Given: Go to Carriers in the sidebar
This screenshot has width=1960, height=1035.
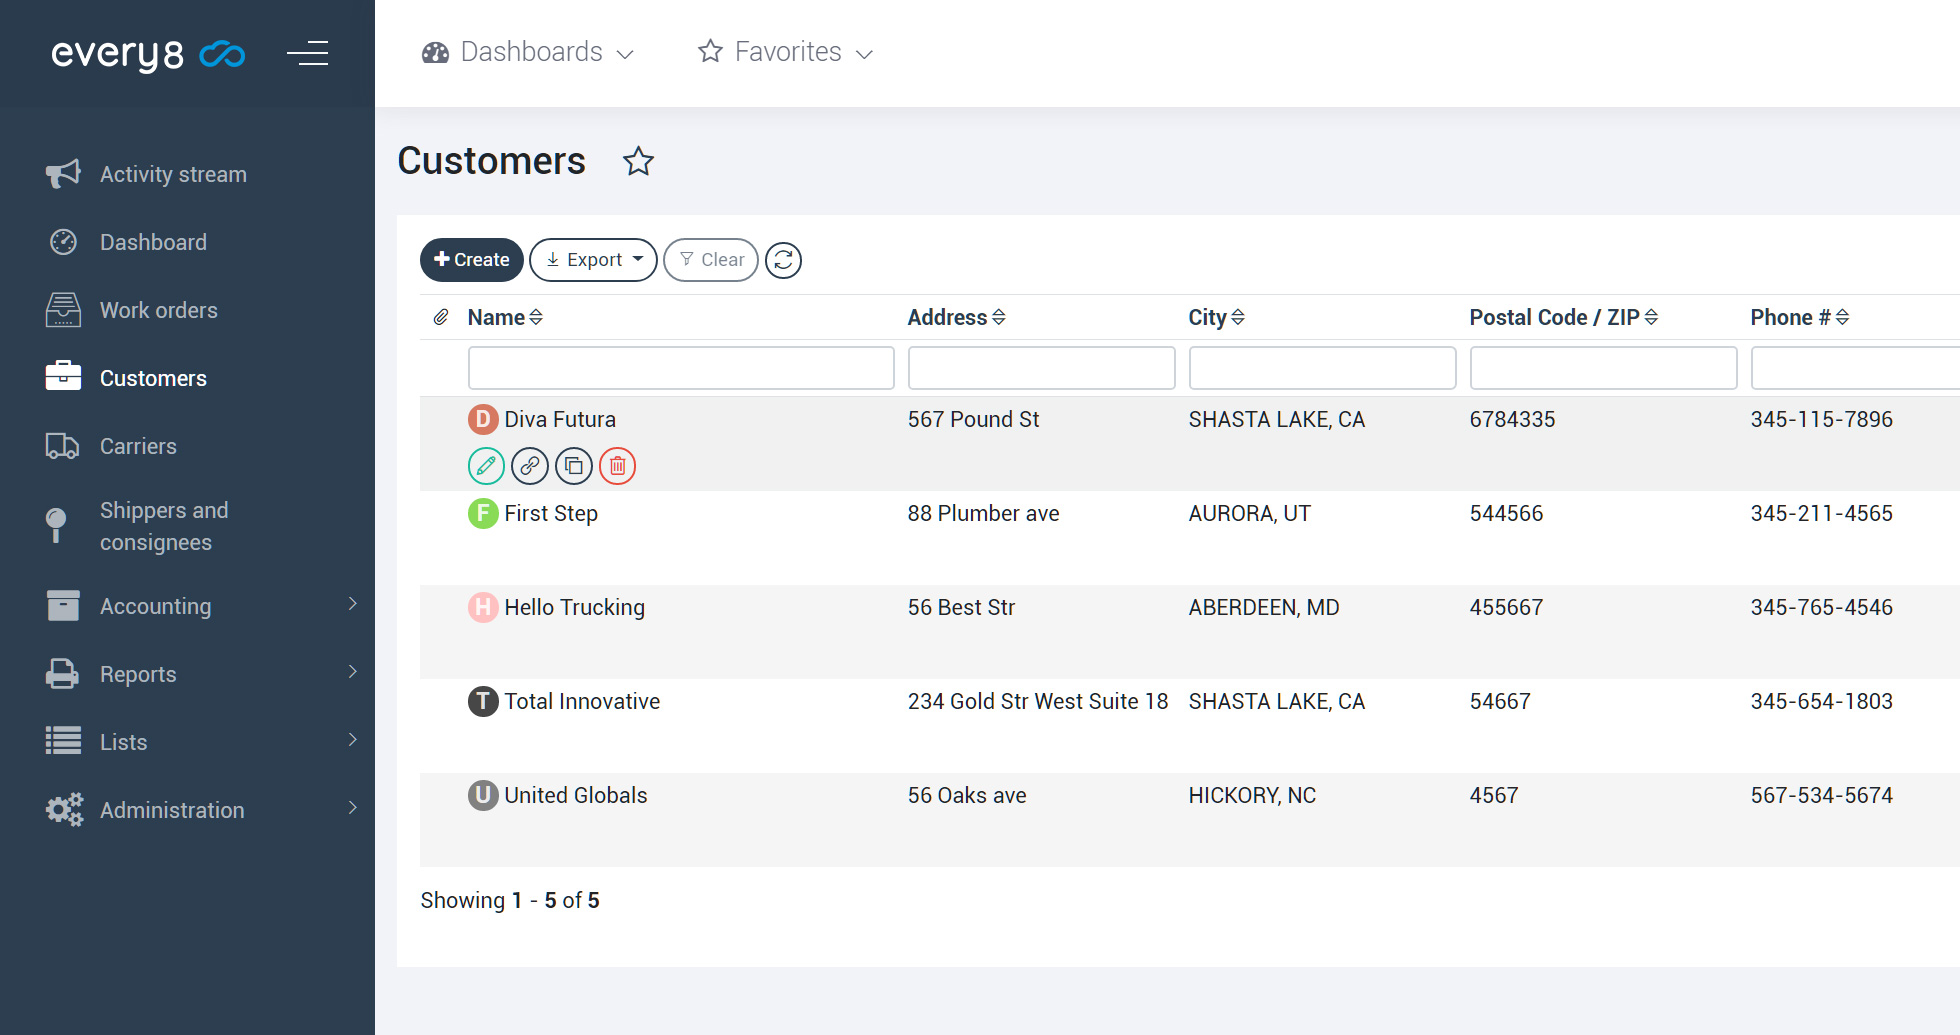Looking at the screenshot, I should click(138, 446).
